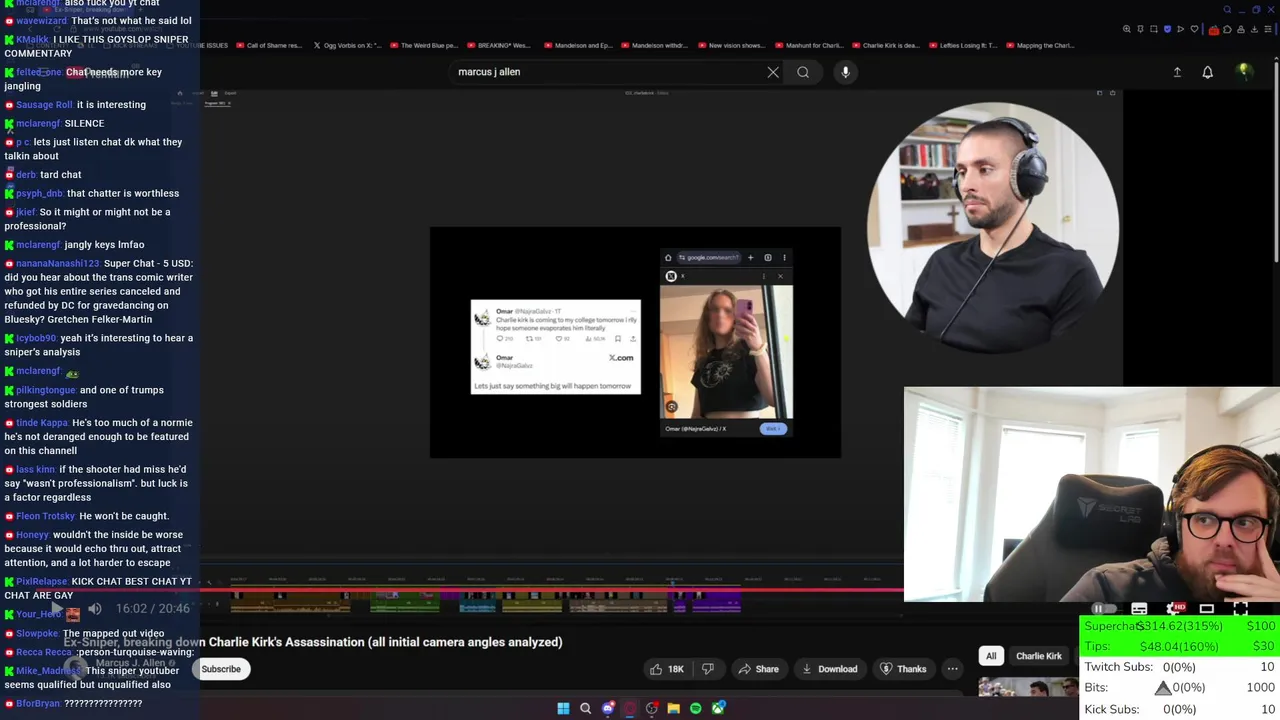1280x720 pixels.
Task: Click the Share button
Action: pyautogui.click(x=757, y=669)
